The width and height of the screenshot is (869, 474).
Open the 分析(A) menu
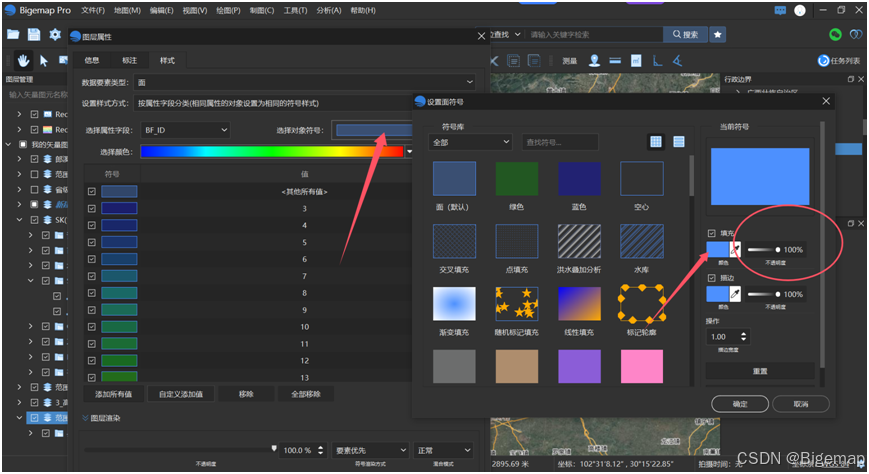point(329,11)
